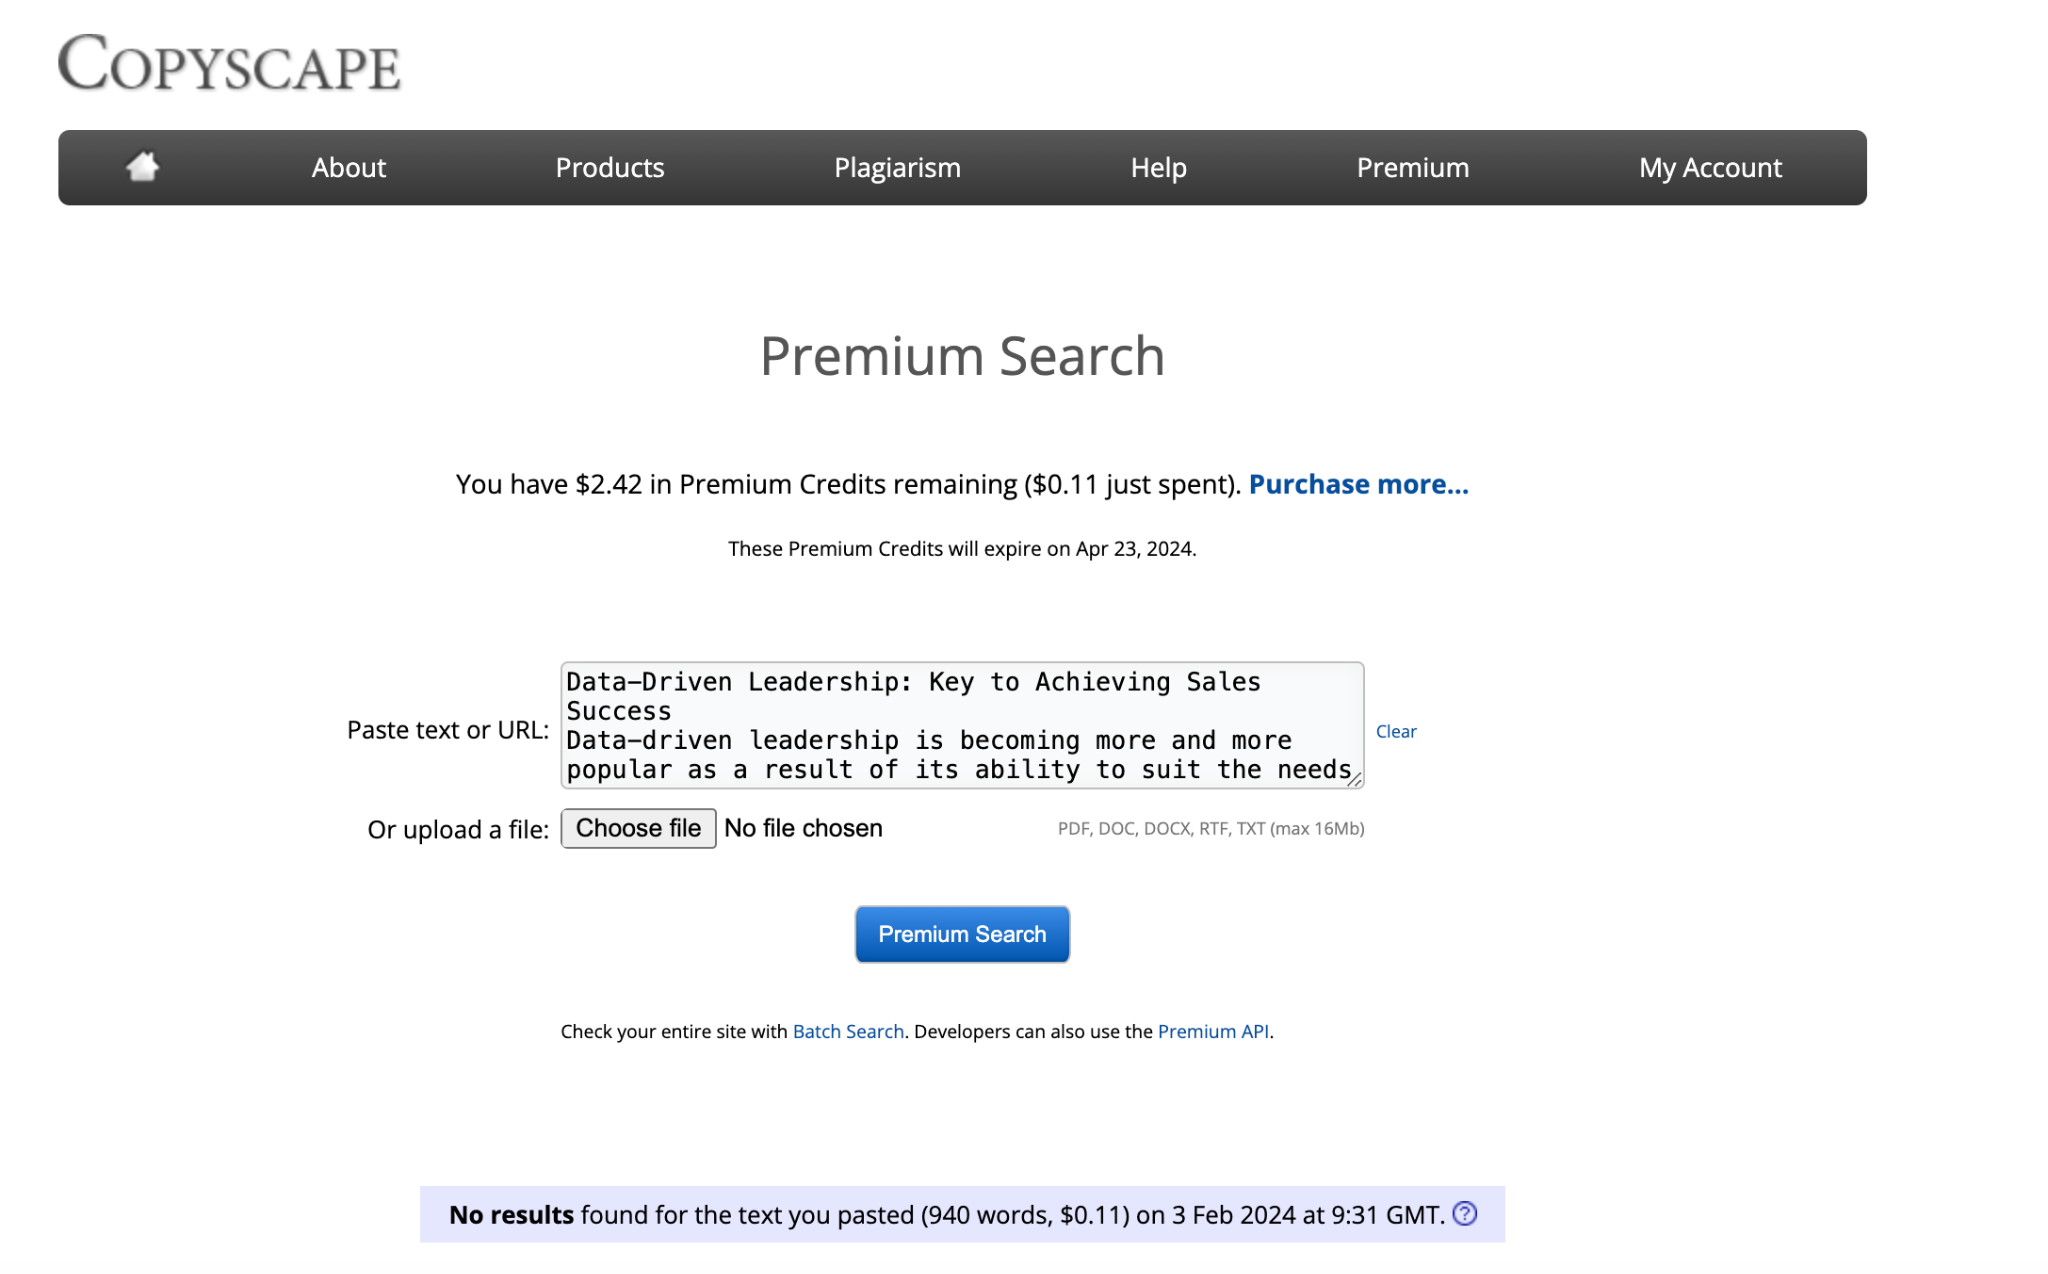Click the Purchase more link
Image resolution: width=2048 pixels, height=1274 pixels.
pos(1358,484)
